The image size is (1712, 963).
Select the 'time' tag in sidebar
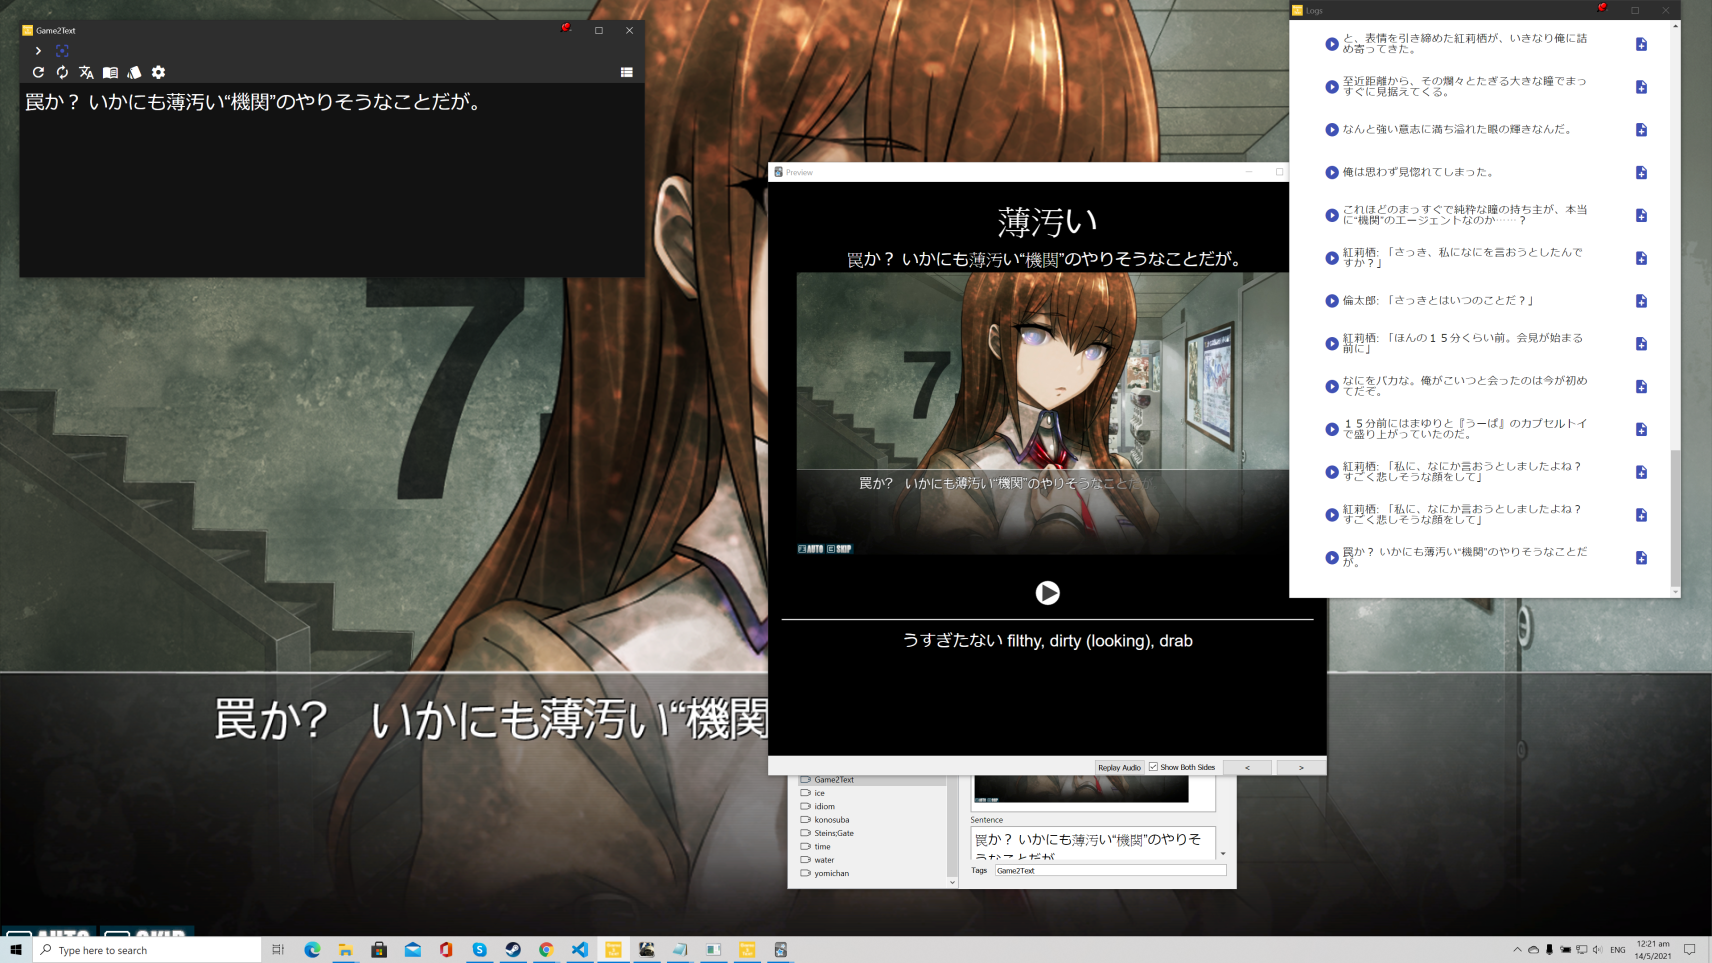point(822,846)
